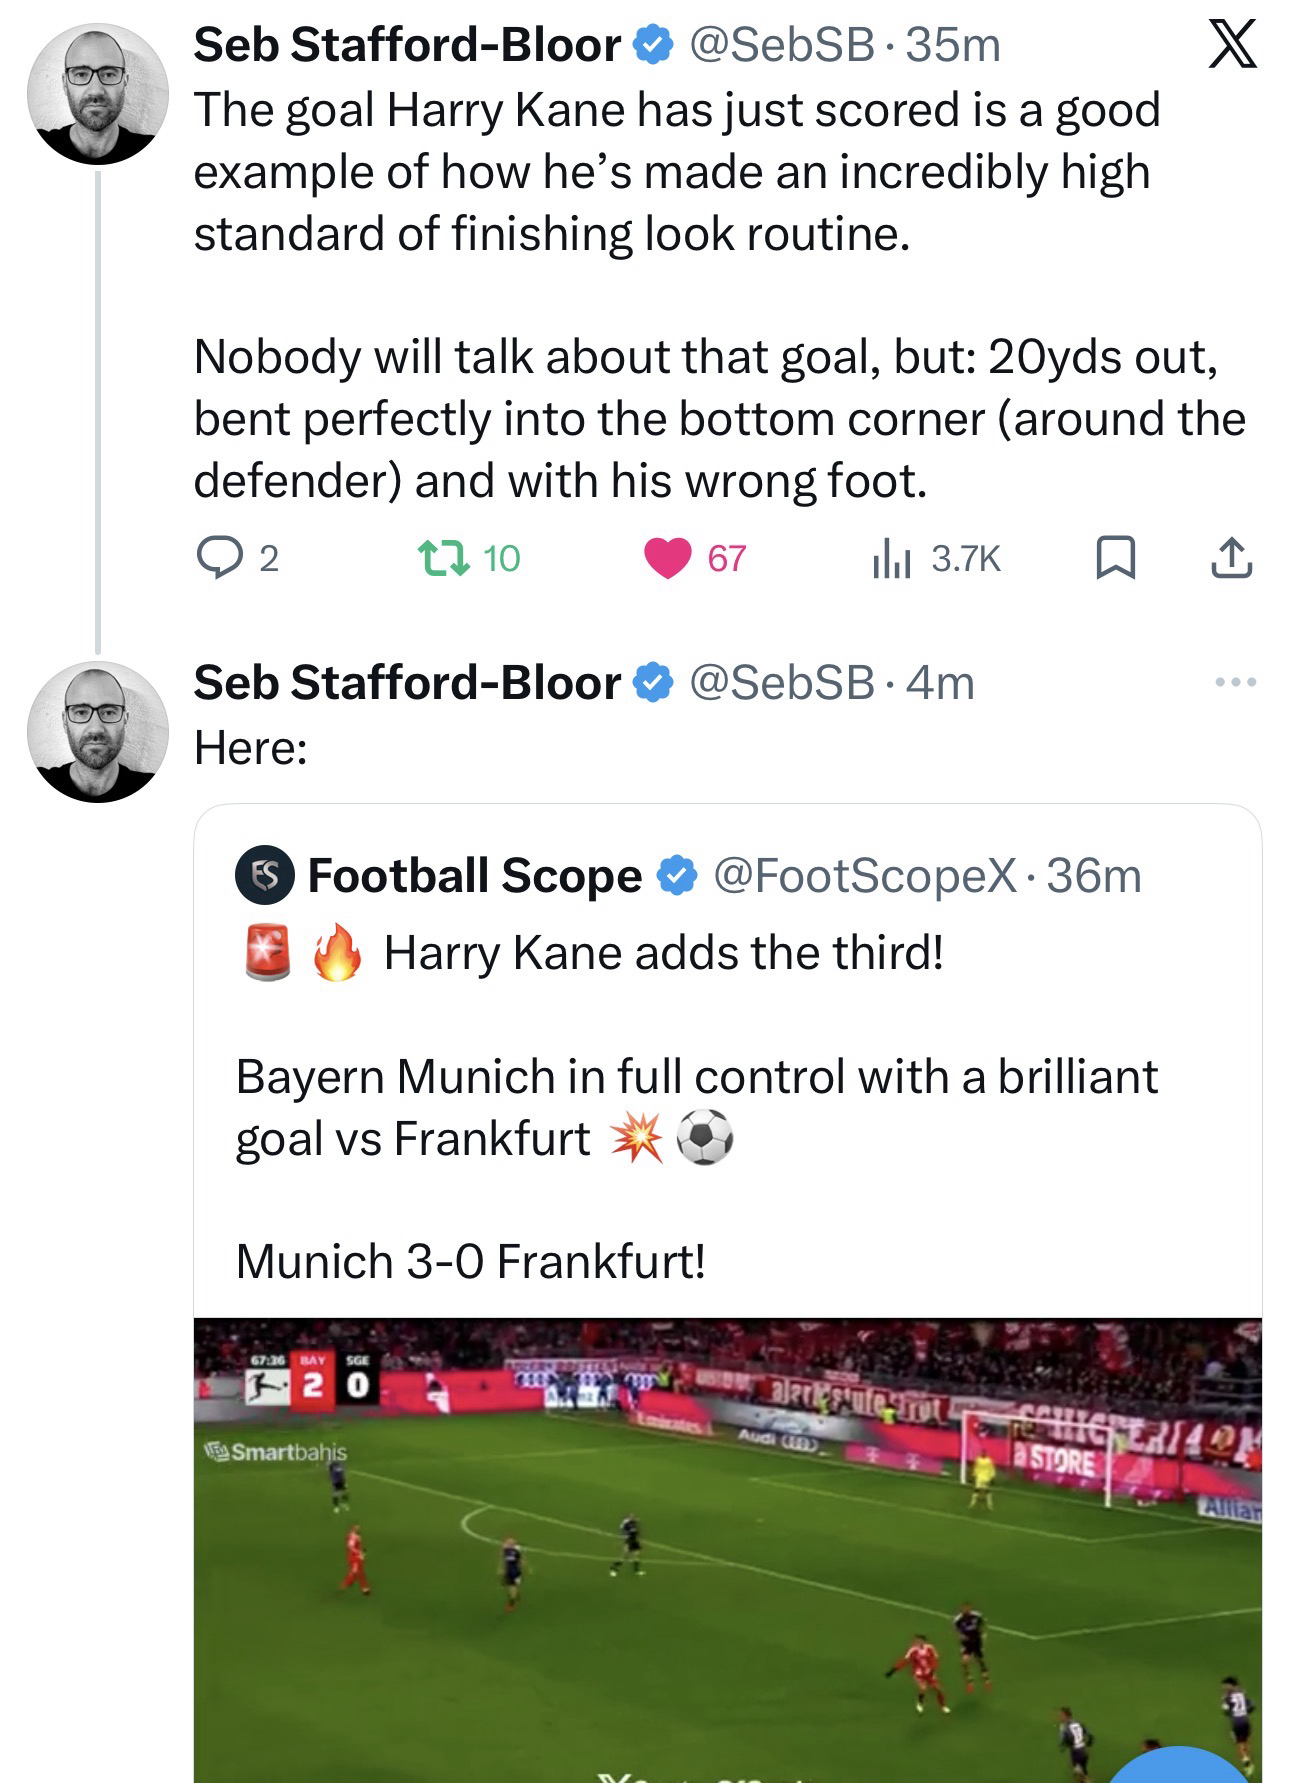This screenshot has height=1783, width=1290.
Task: Open Seb Stafford-Bloor's top profile avatar
Action: pyautogui.click(x=98, y=94)
